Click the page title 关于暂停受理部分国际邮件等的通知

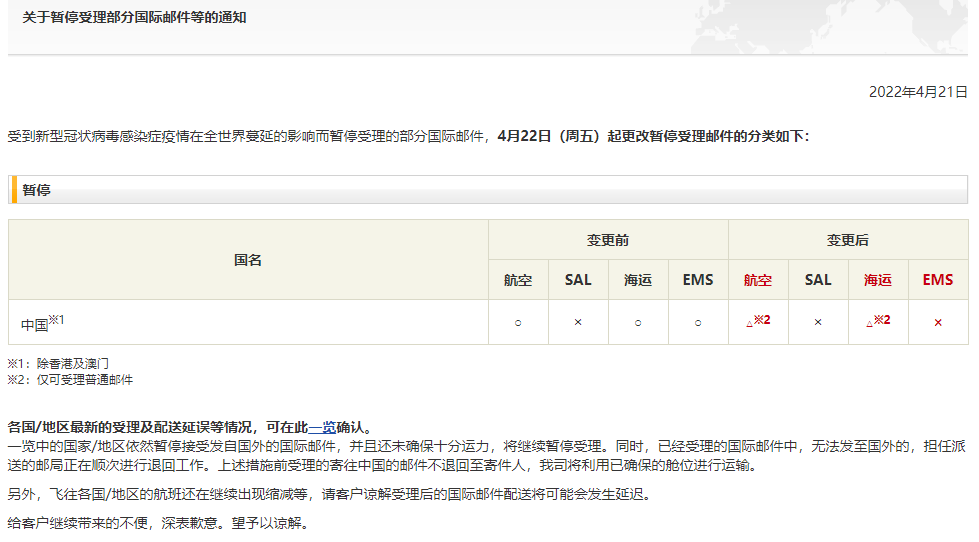pyautogui.click(x=134, y=17)
